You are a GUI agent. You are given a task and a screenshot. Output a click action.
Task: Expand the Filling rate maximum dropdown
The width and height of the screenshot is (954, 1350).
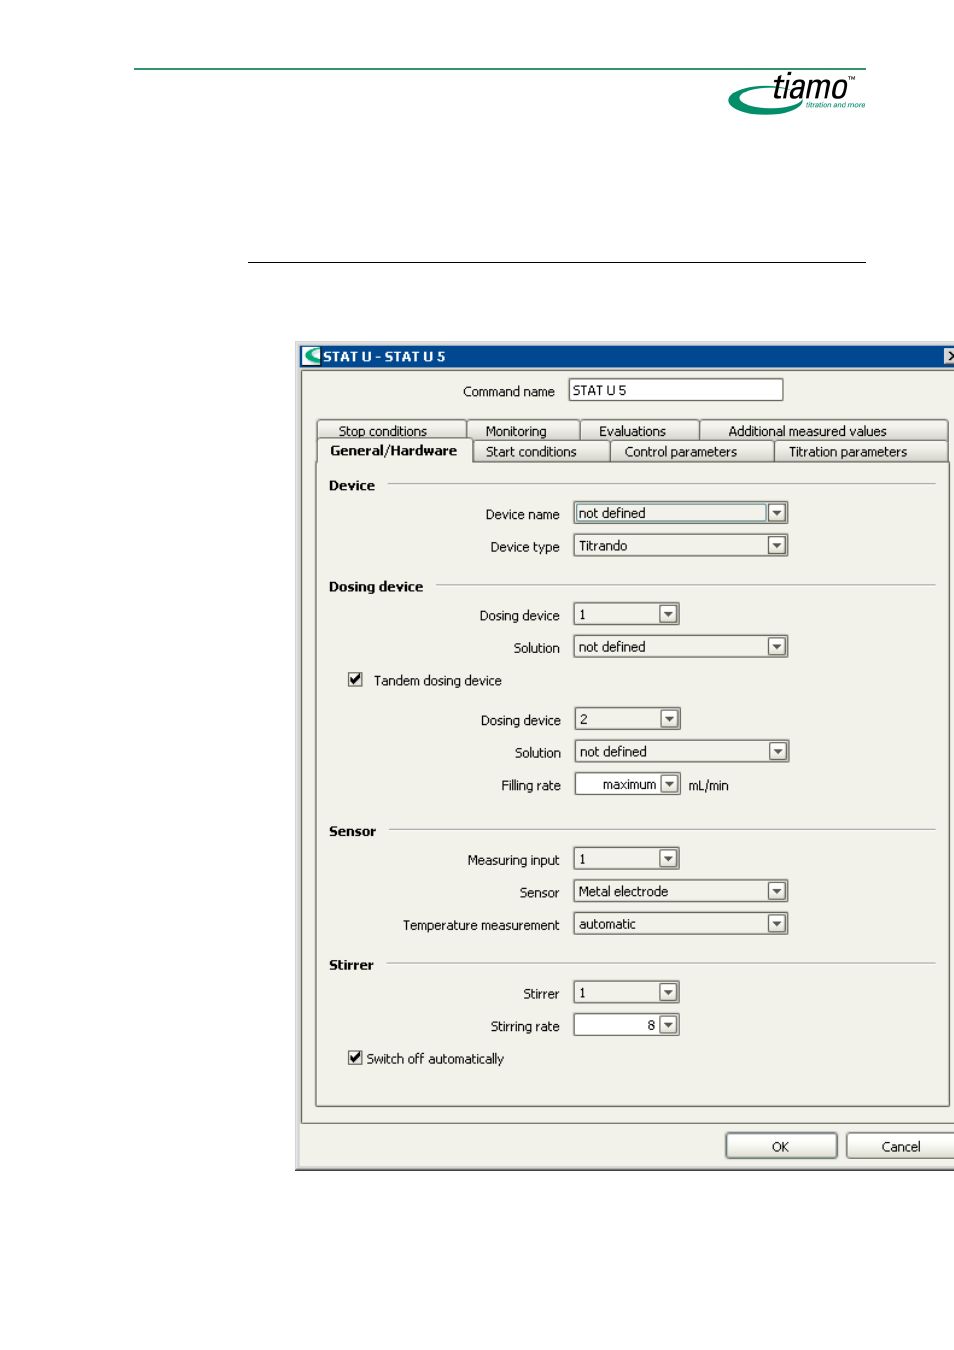(x=669, y=784)
